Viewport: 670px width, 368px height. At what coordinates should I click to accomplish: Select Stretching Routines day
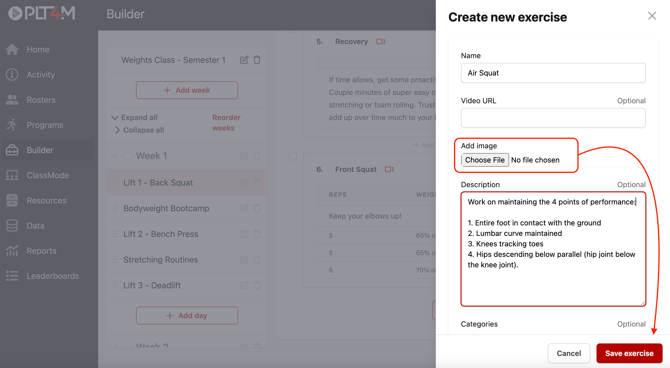[x=161, y=260]
